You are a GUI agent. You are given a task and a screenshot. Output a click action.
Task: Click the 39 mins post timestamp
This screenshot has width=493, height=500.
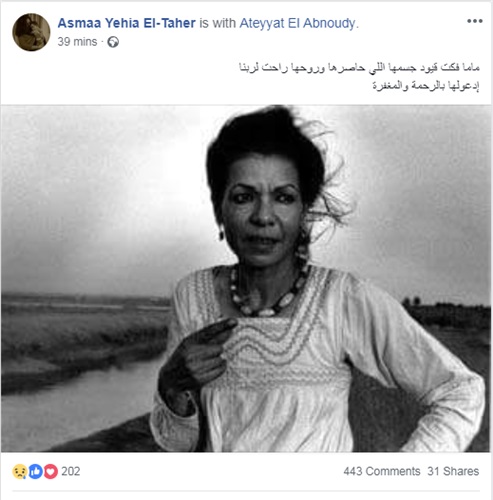[x=77, y=42]
